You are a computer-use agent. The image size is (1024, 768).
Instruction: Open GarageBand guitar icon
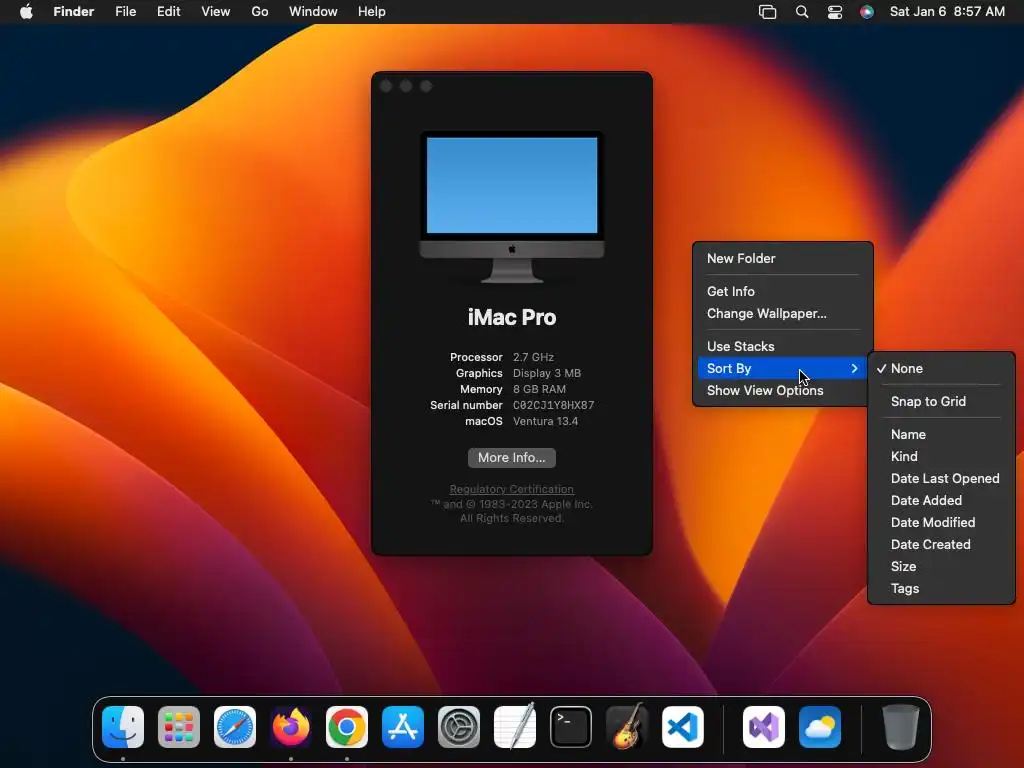pos(627,727)
